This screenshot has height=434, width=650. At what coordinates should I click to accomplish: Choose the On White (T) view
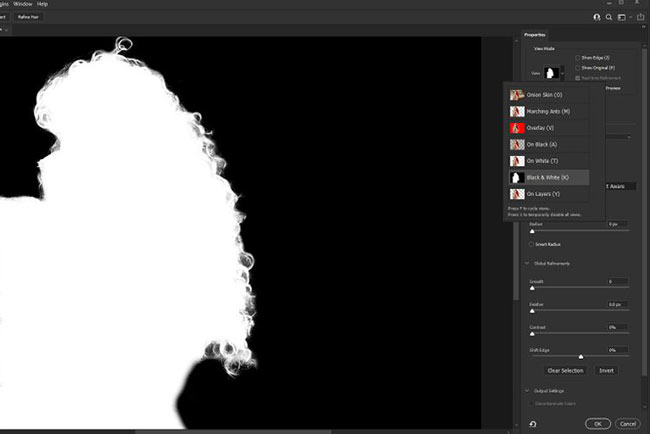549,161
